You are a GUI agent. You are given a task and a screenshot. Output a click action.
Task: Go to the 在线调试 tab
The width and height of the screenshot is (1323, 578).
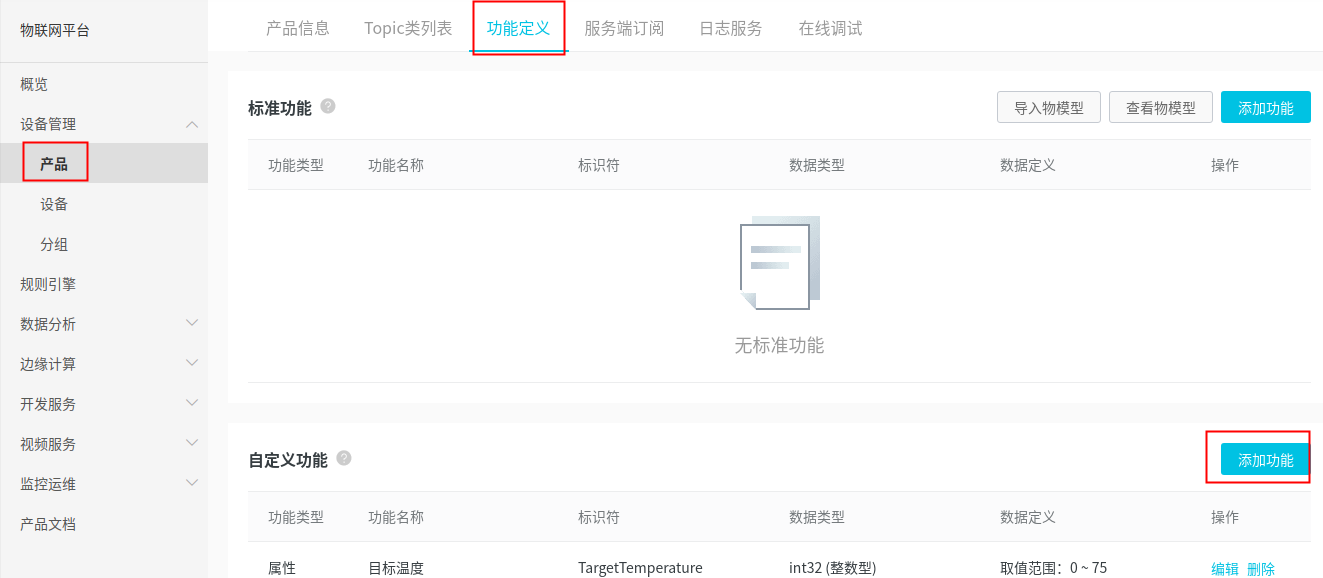[x=830, y=28]
